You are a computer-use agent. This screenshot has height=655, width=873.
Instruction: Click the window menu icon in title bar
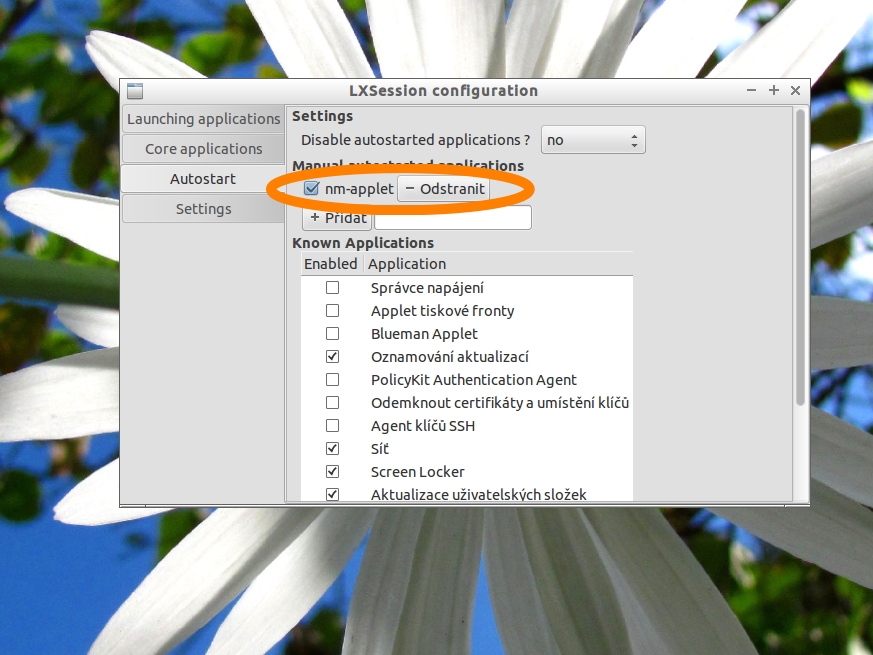135,91
